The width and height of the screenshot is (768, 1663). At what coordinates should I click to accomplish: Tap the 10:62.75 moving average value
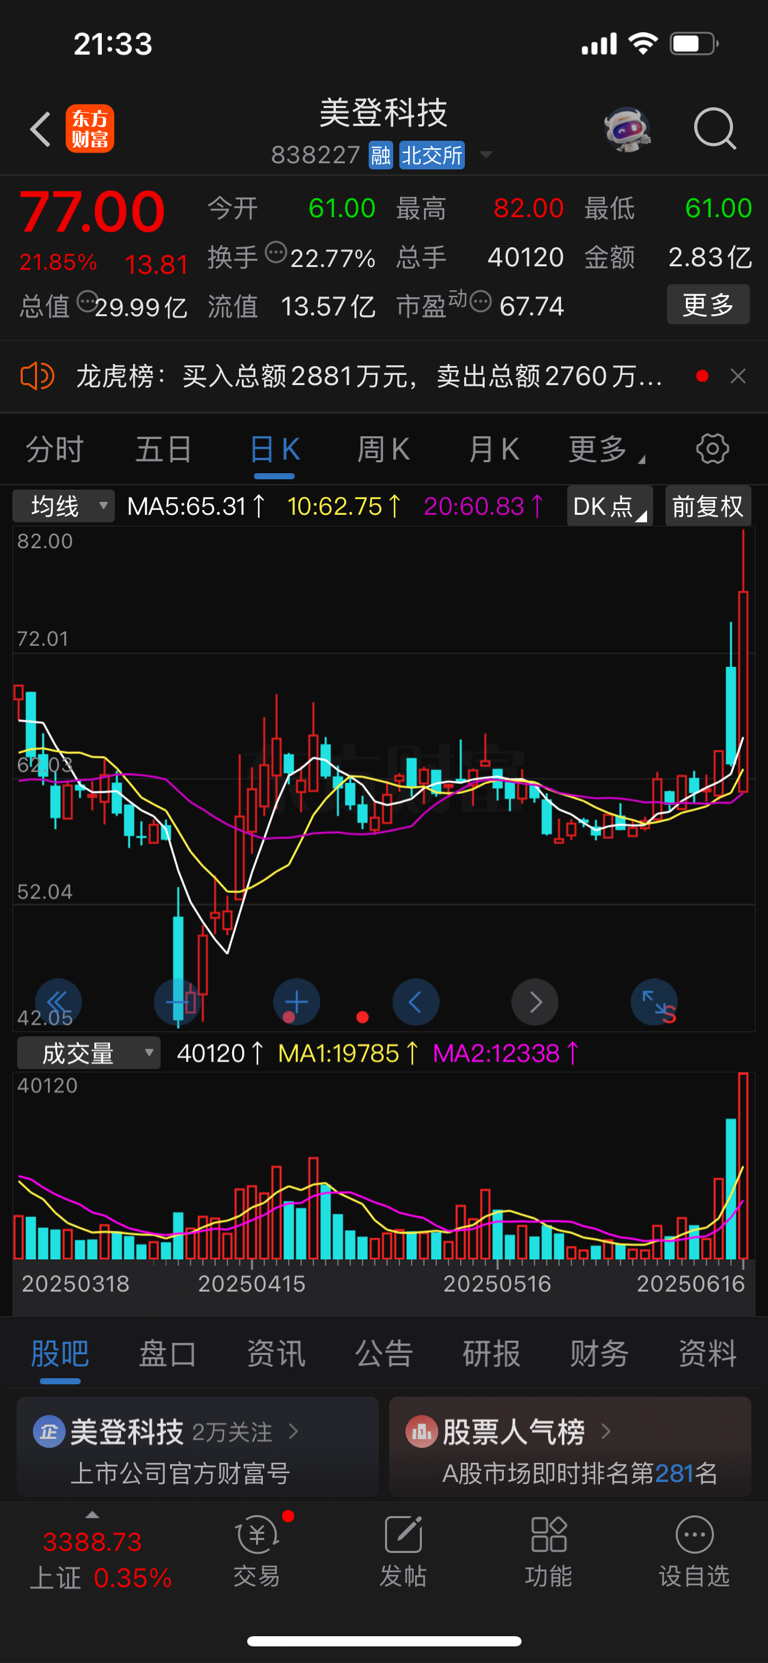[344, 506]
